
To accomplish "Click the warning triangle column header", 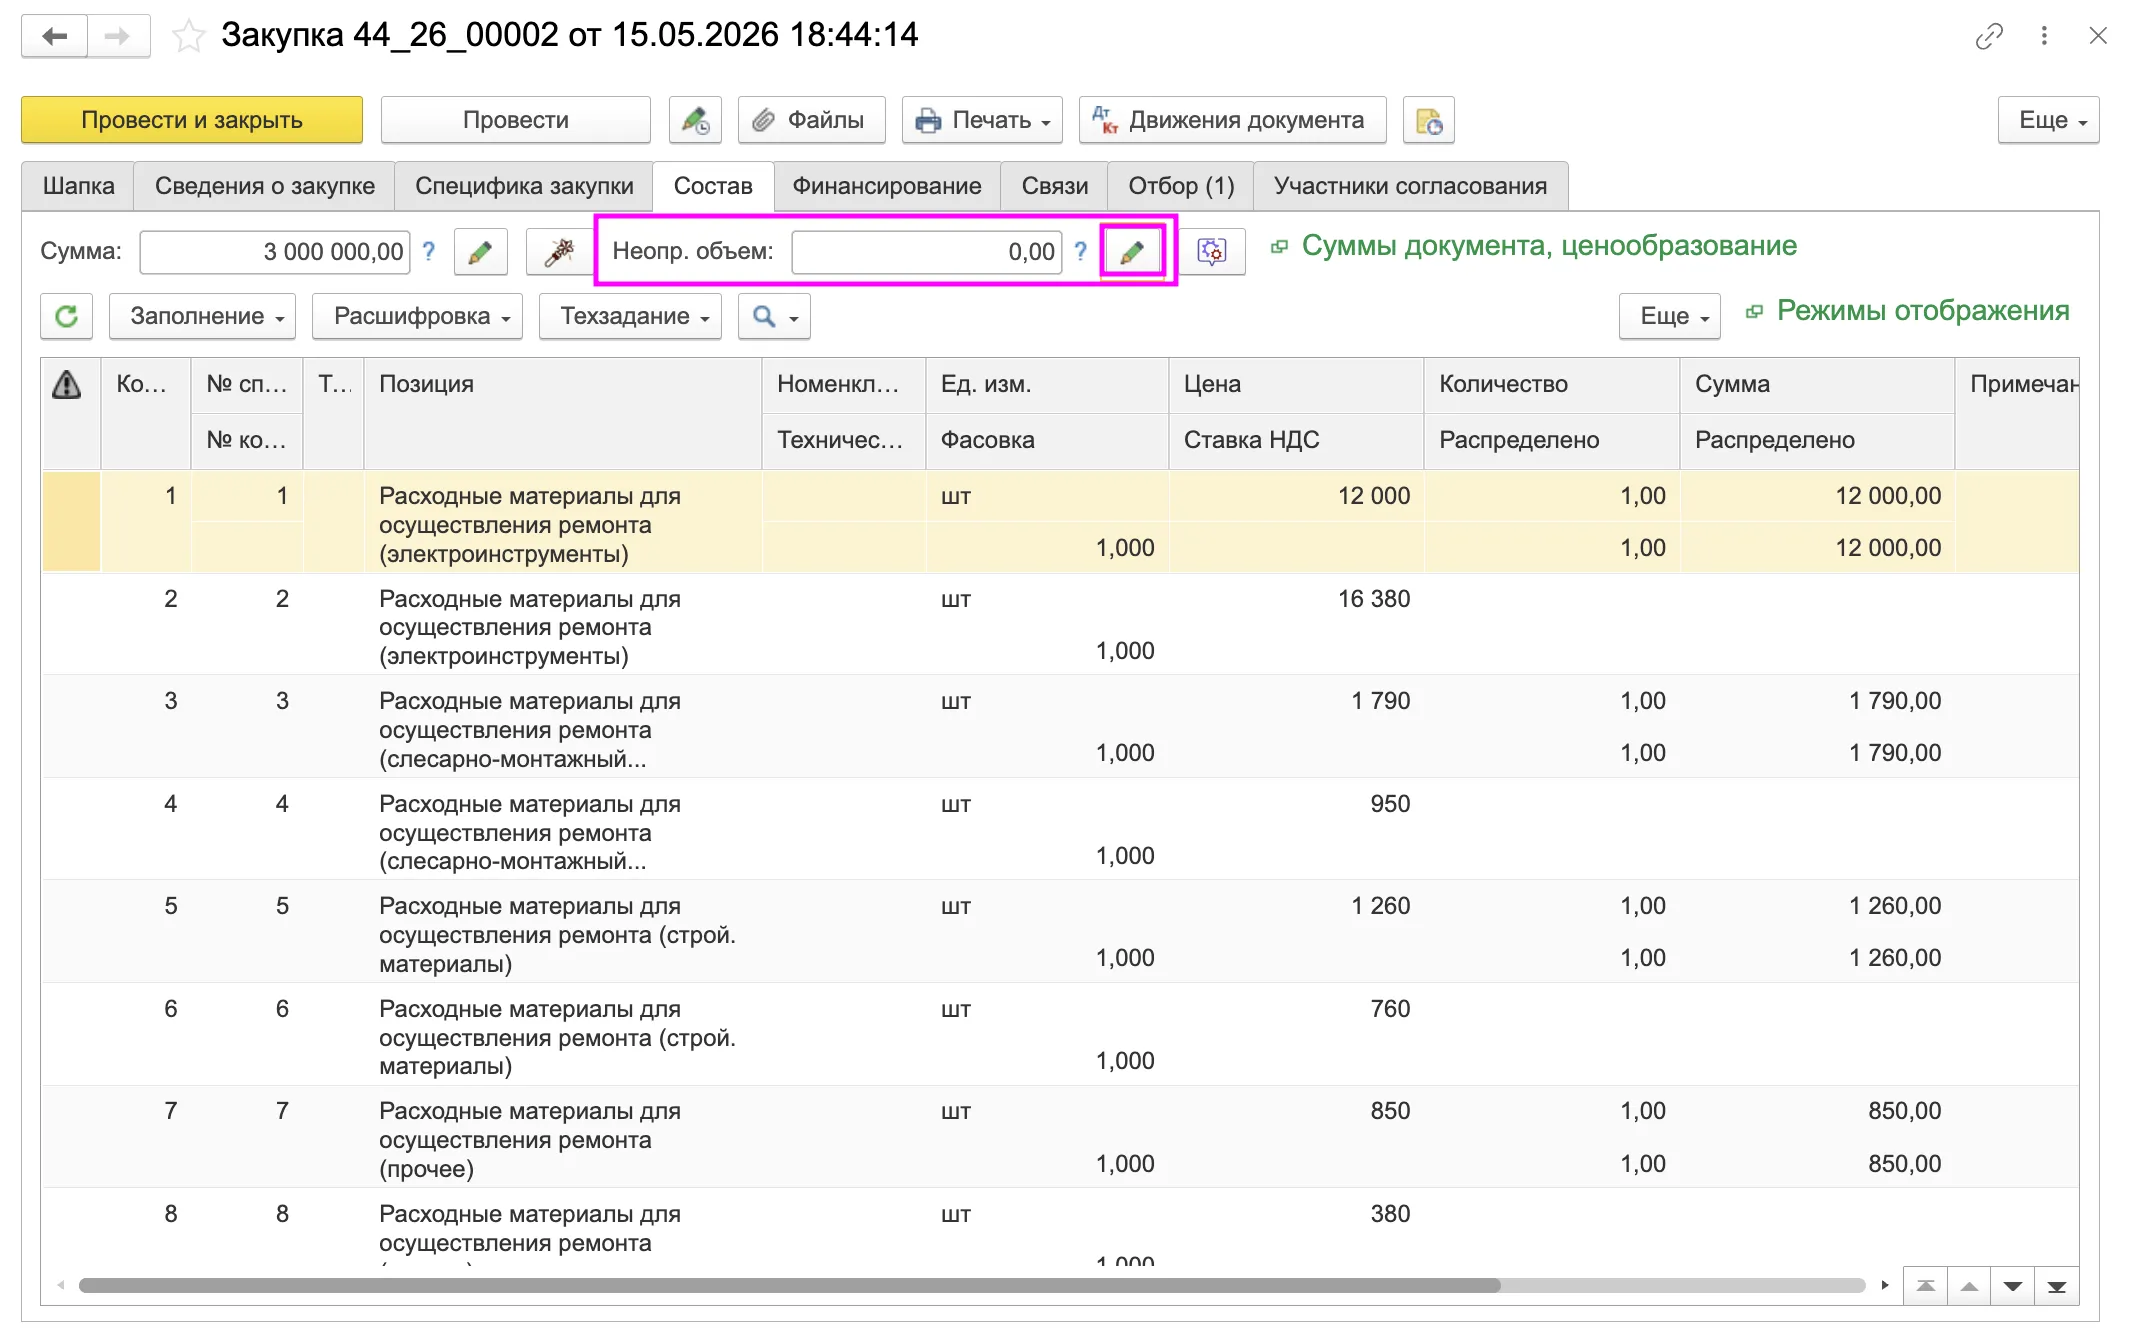I will 67,384.
